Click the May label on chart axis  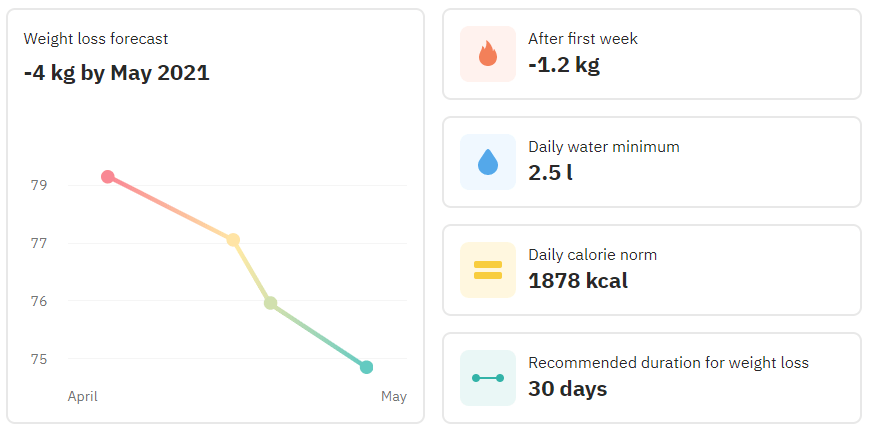click(394, 397)
